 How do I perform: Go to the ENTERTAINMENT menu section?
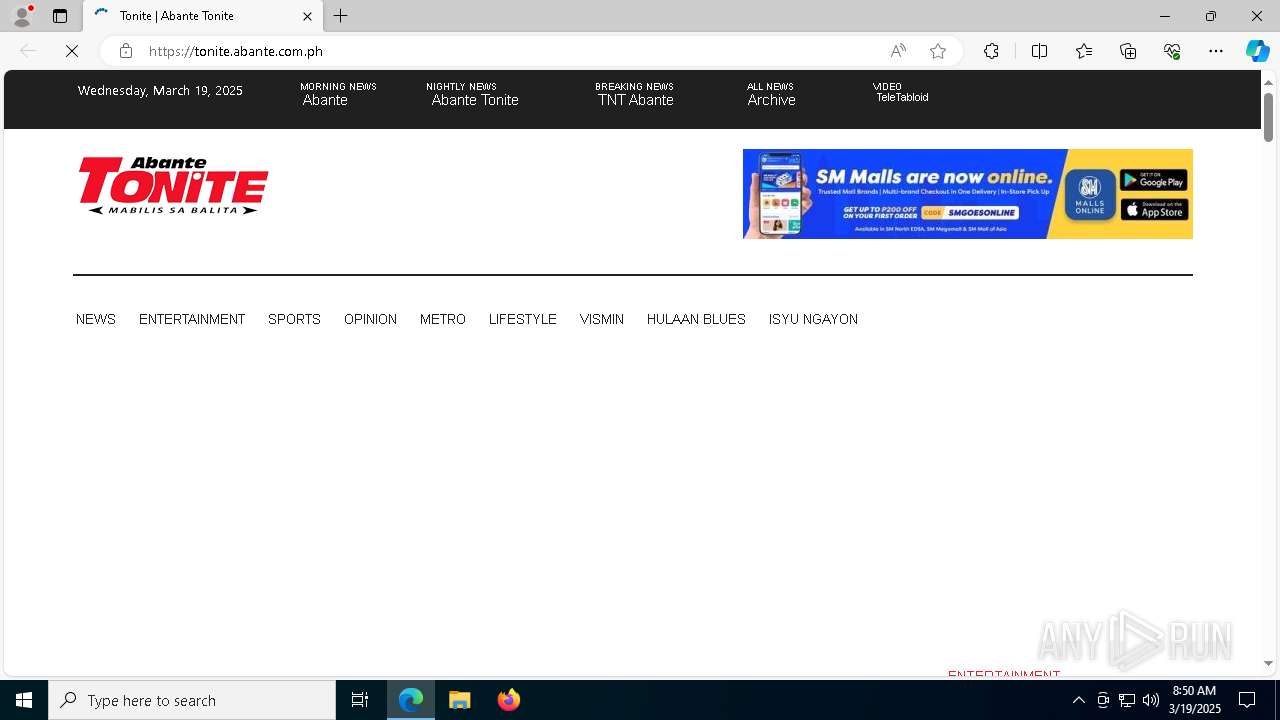(x=192, y=319)
